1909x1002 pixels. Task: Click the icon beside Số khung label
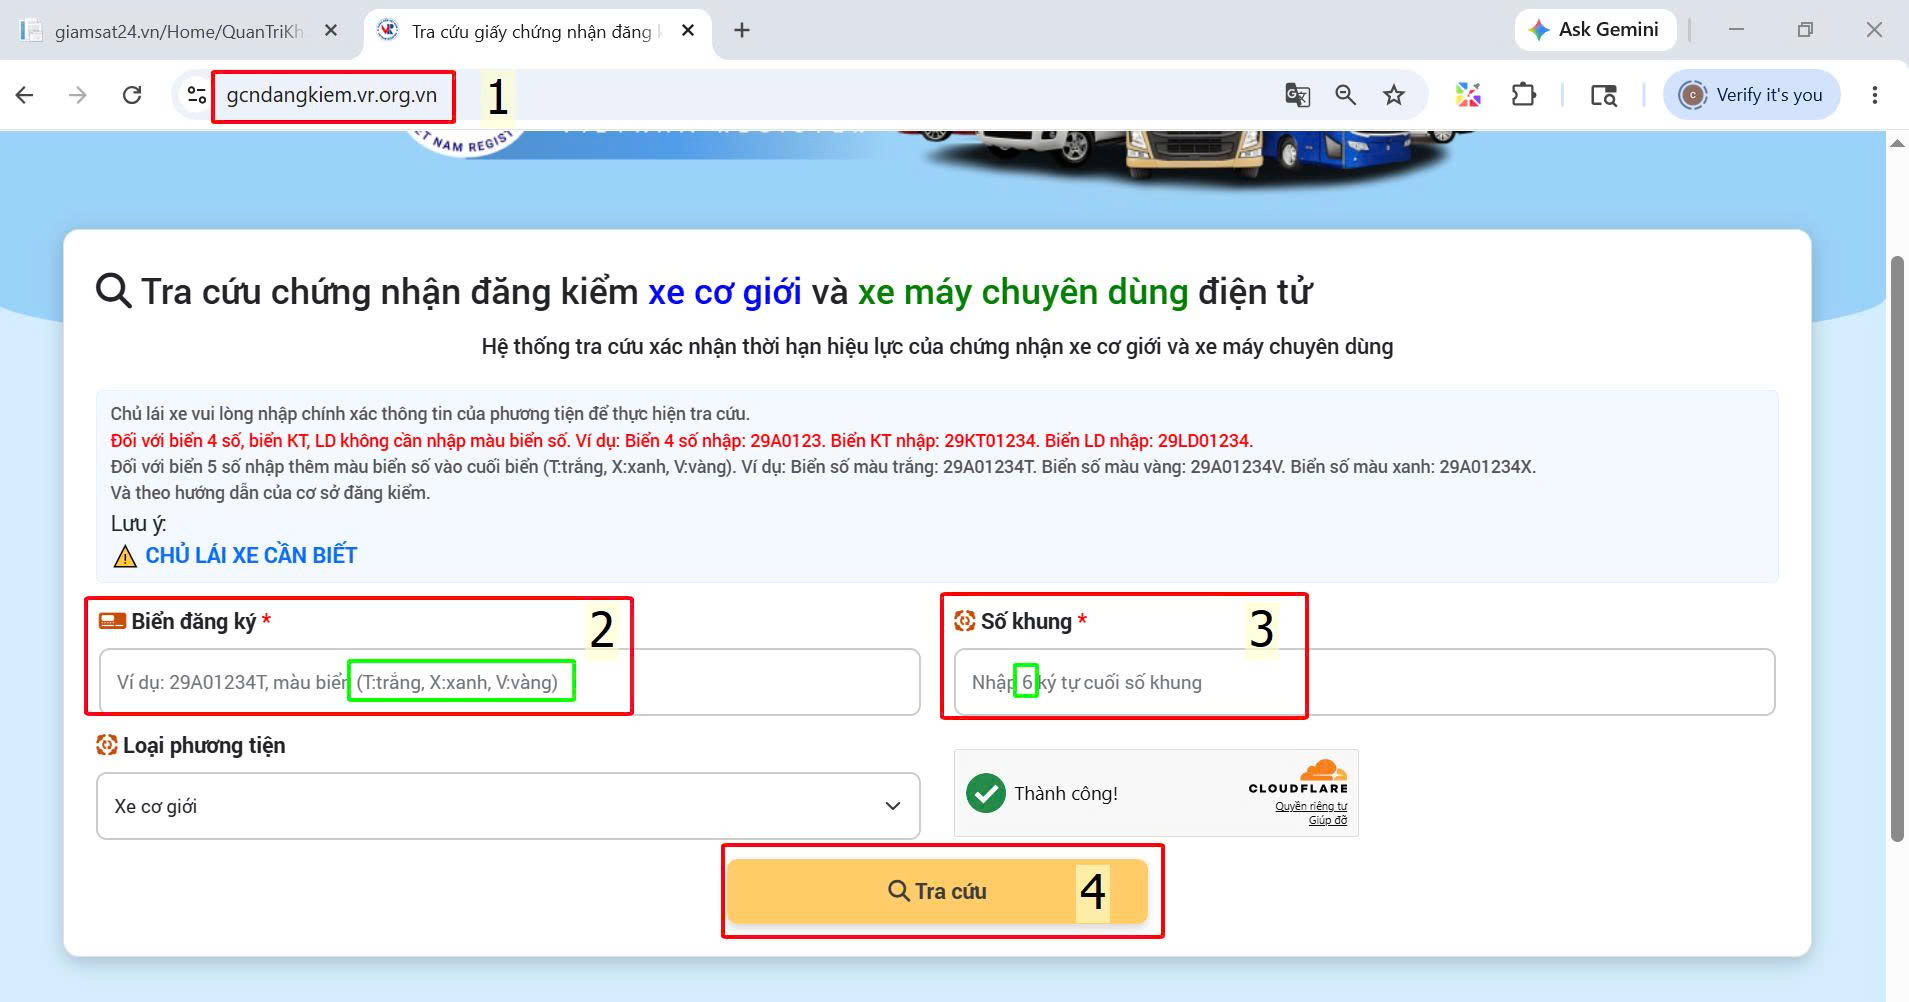coord(964,621)
